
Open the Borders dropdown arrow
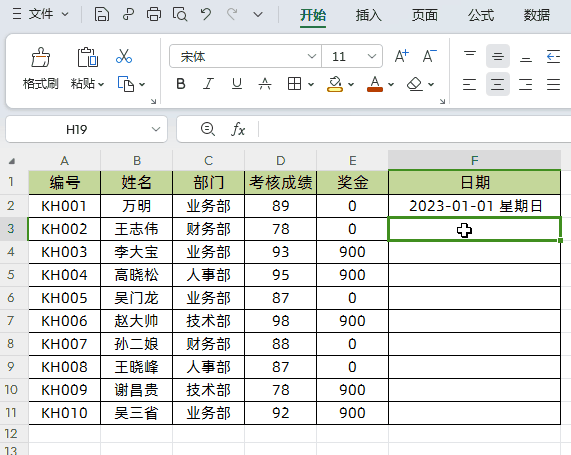[311, 85]
